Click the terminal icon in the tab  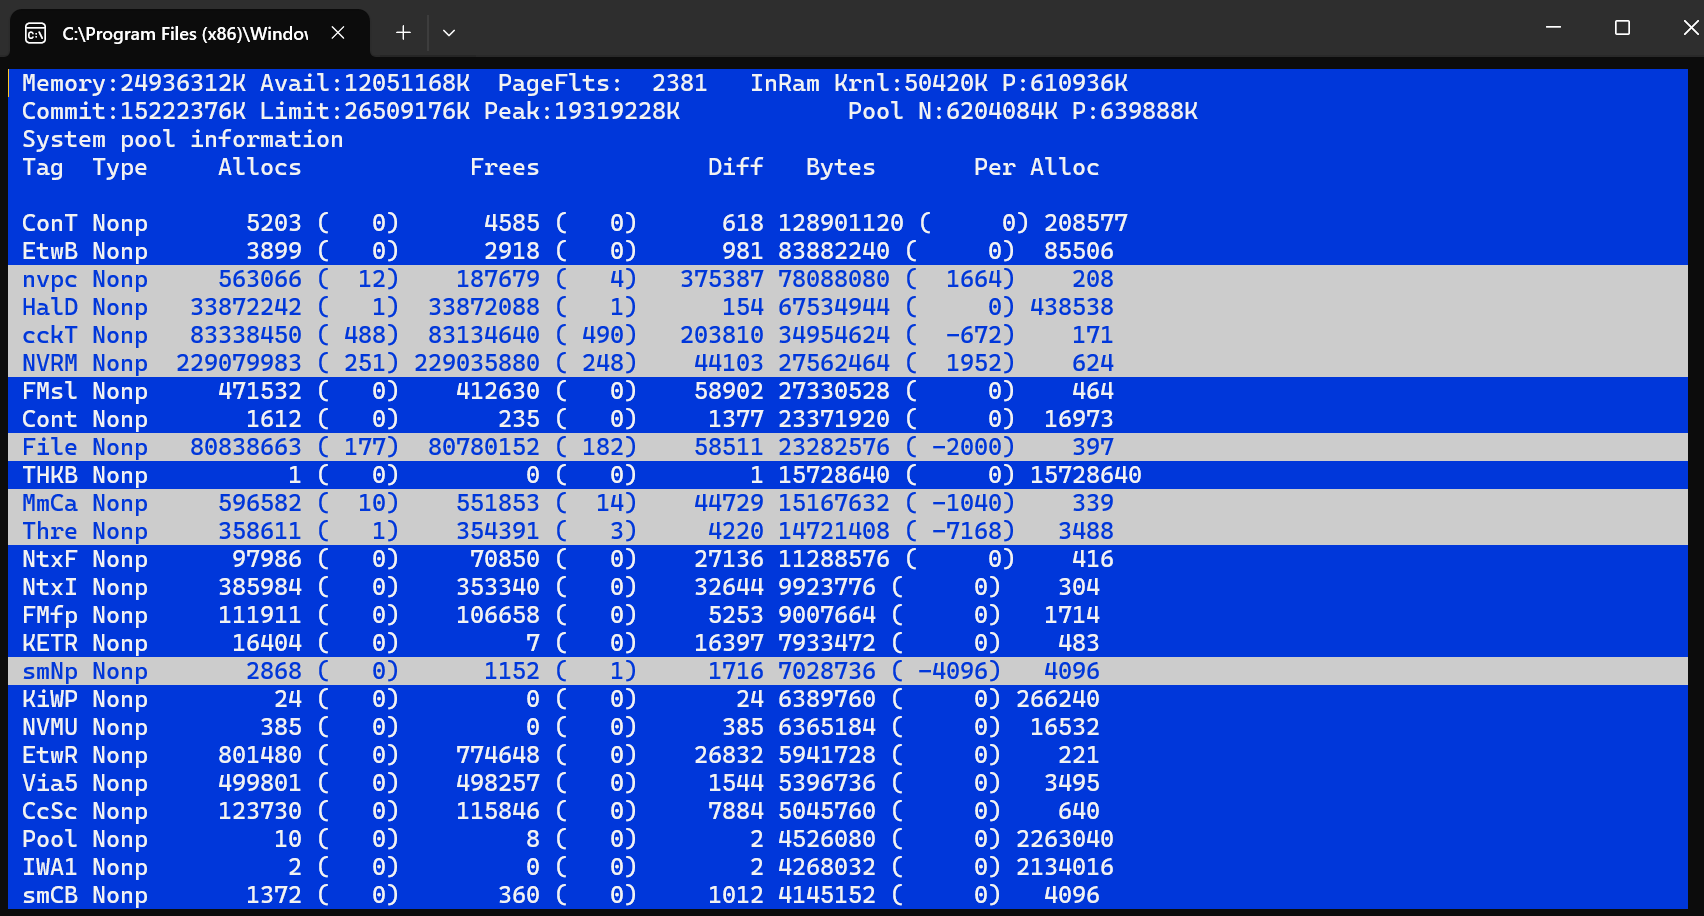pos(35,33)
